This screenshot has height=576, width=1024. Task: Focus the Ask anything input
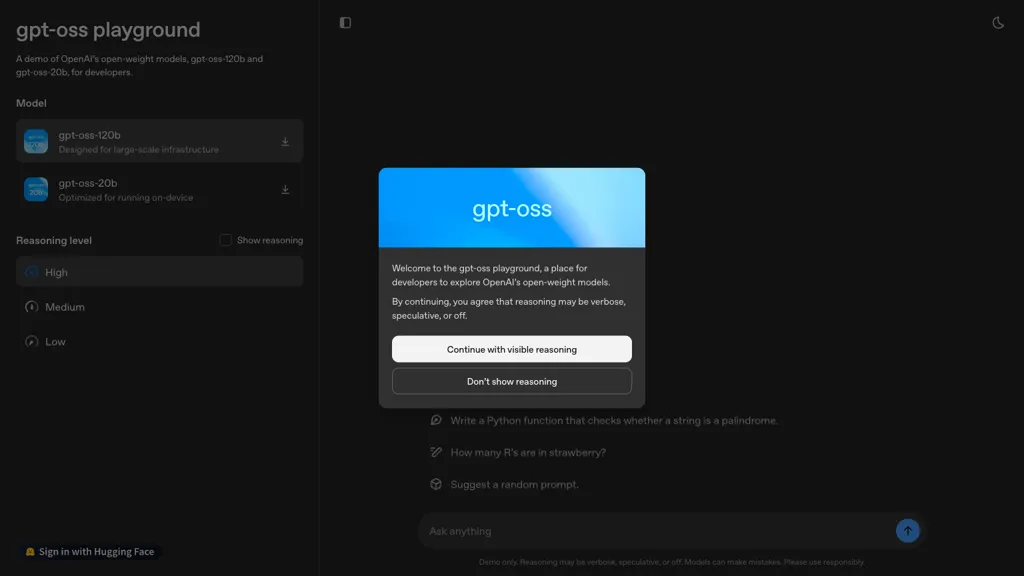[658, 531]
